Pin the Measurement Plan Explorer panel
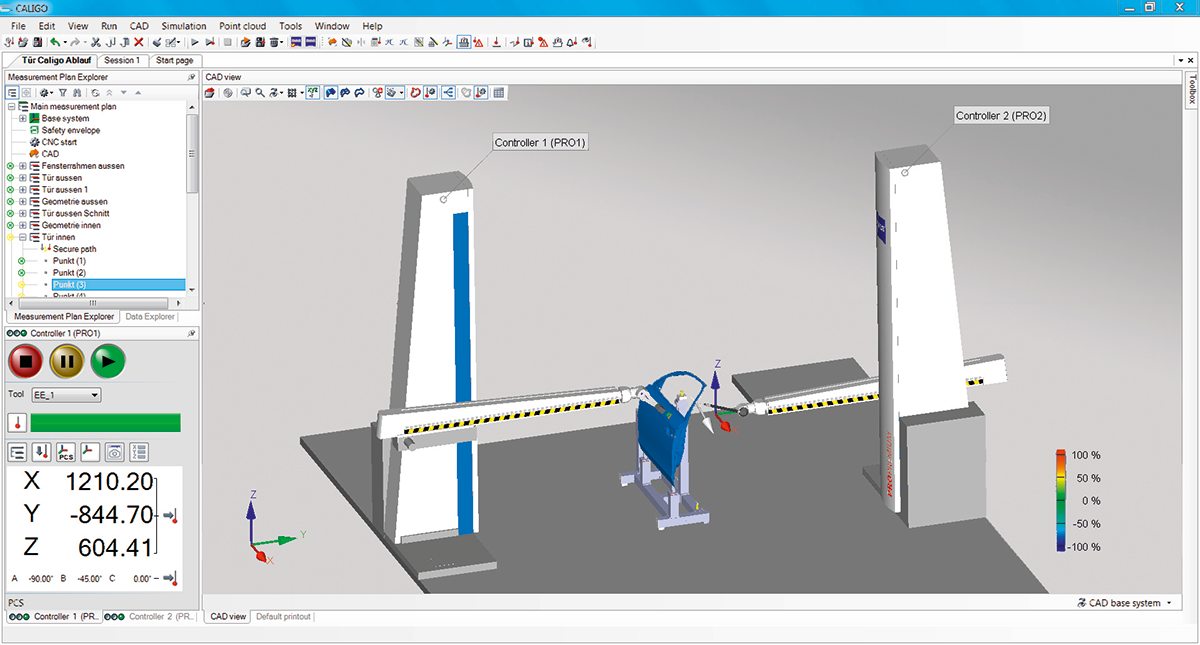 click(191, 77)
